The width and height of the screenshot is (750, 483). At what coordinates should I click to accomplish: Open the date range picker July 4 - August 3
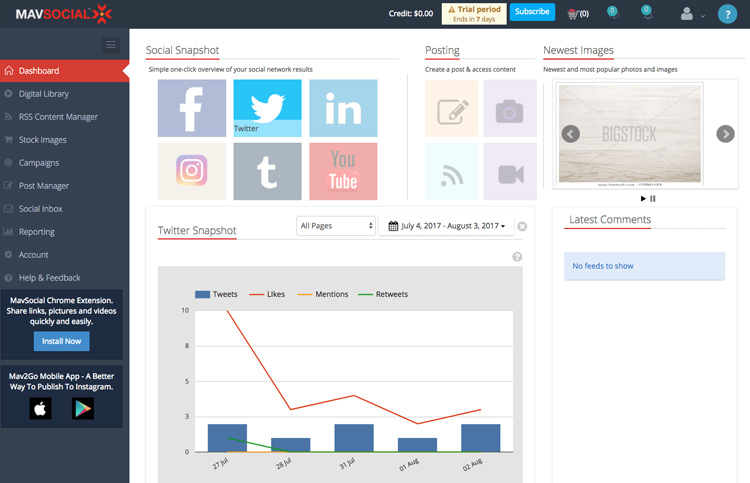pyautogui.click(x=446, y=226)
